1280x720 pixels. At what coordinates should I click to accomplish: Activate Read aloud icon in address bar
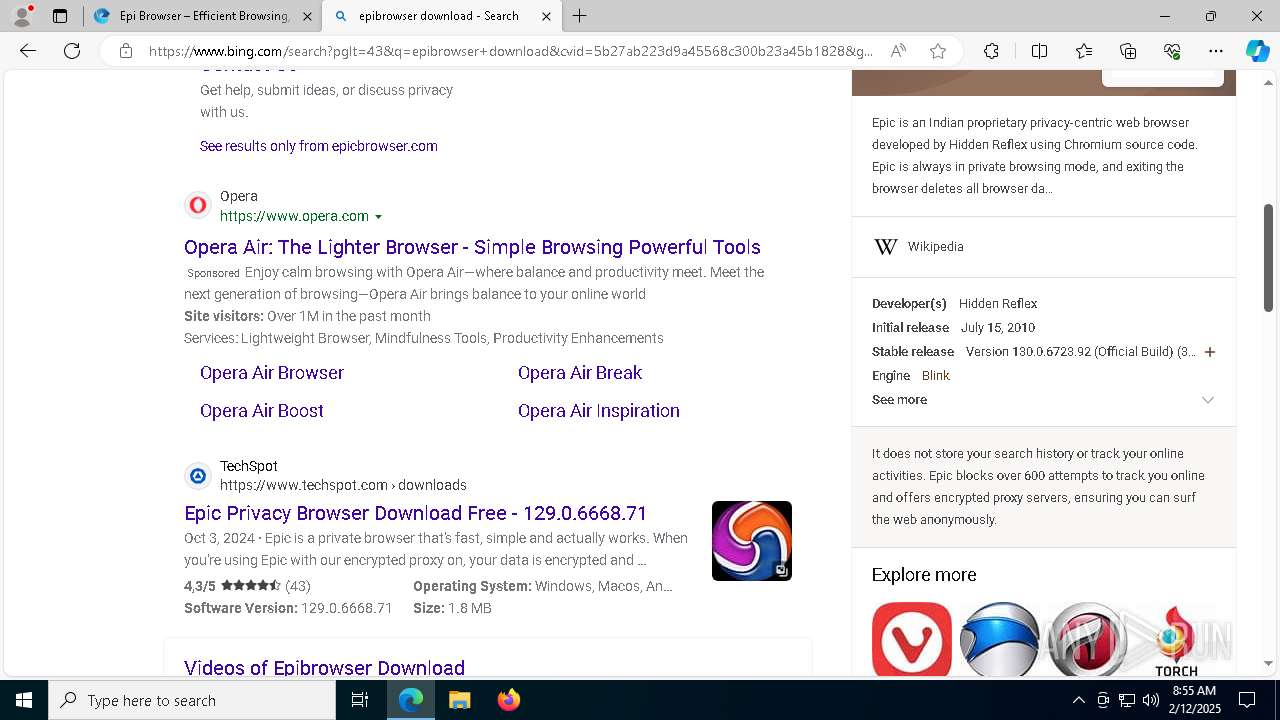coord(898,51)
